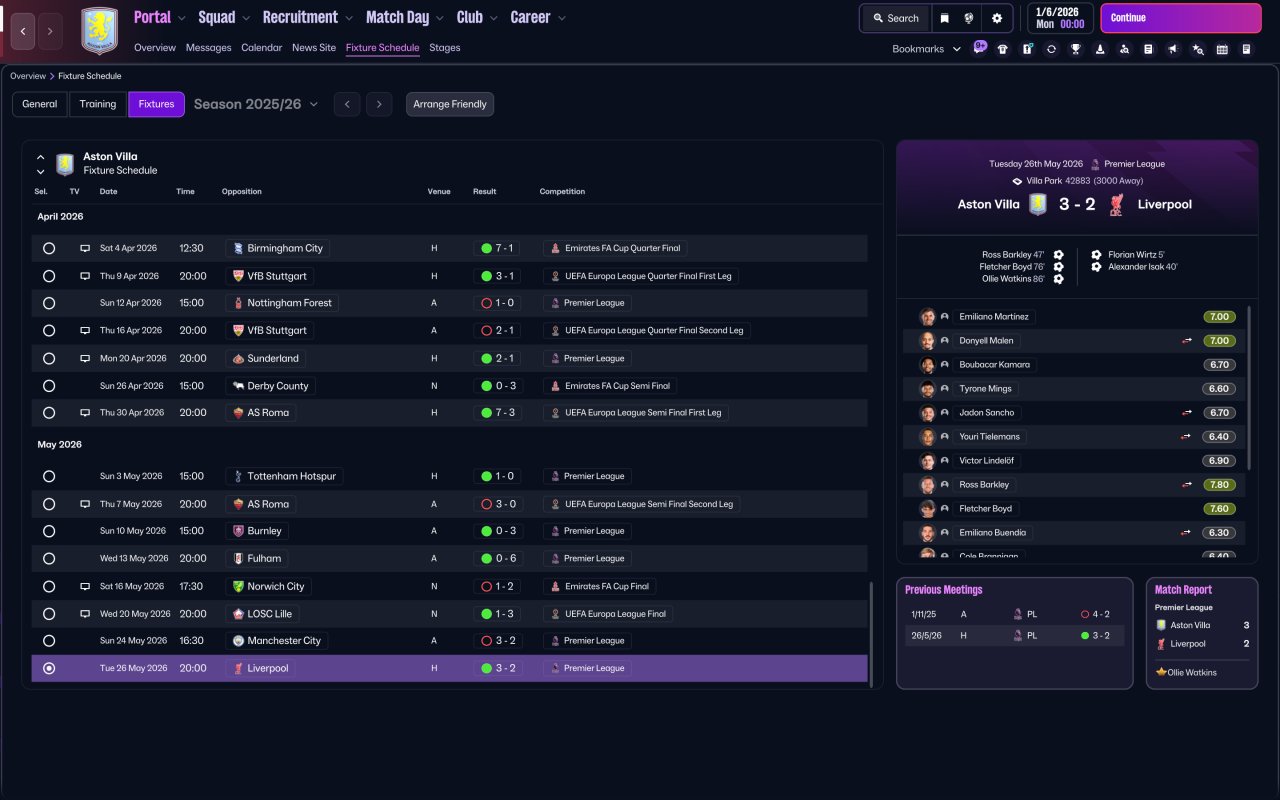Expand the Bookmarks dropdown
Image resolution: width=1280 pixels, height=800 pixels.
927,49
